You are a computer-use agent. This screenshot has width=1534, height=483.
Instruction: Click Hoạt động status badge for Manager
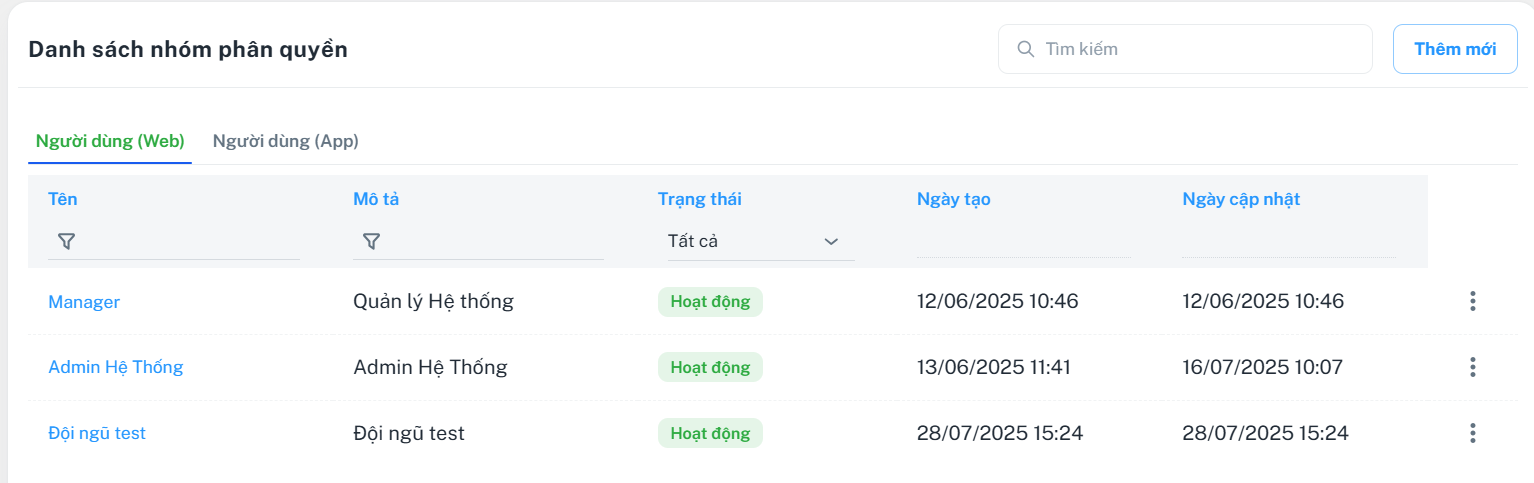tap(710, 301)
